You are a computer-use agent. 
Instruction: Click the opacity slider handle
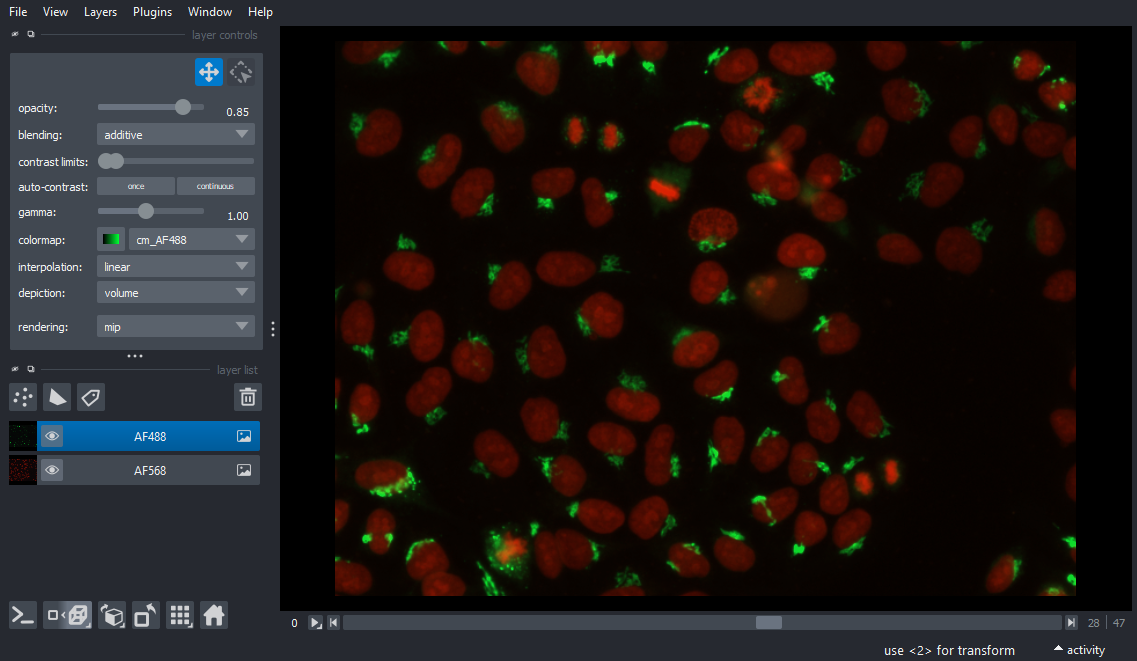183,107
